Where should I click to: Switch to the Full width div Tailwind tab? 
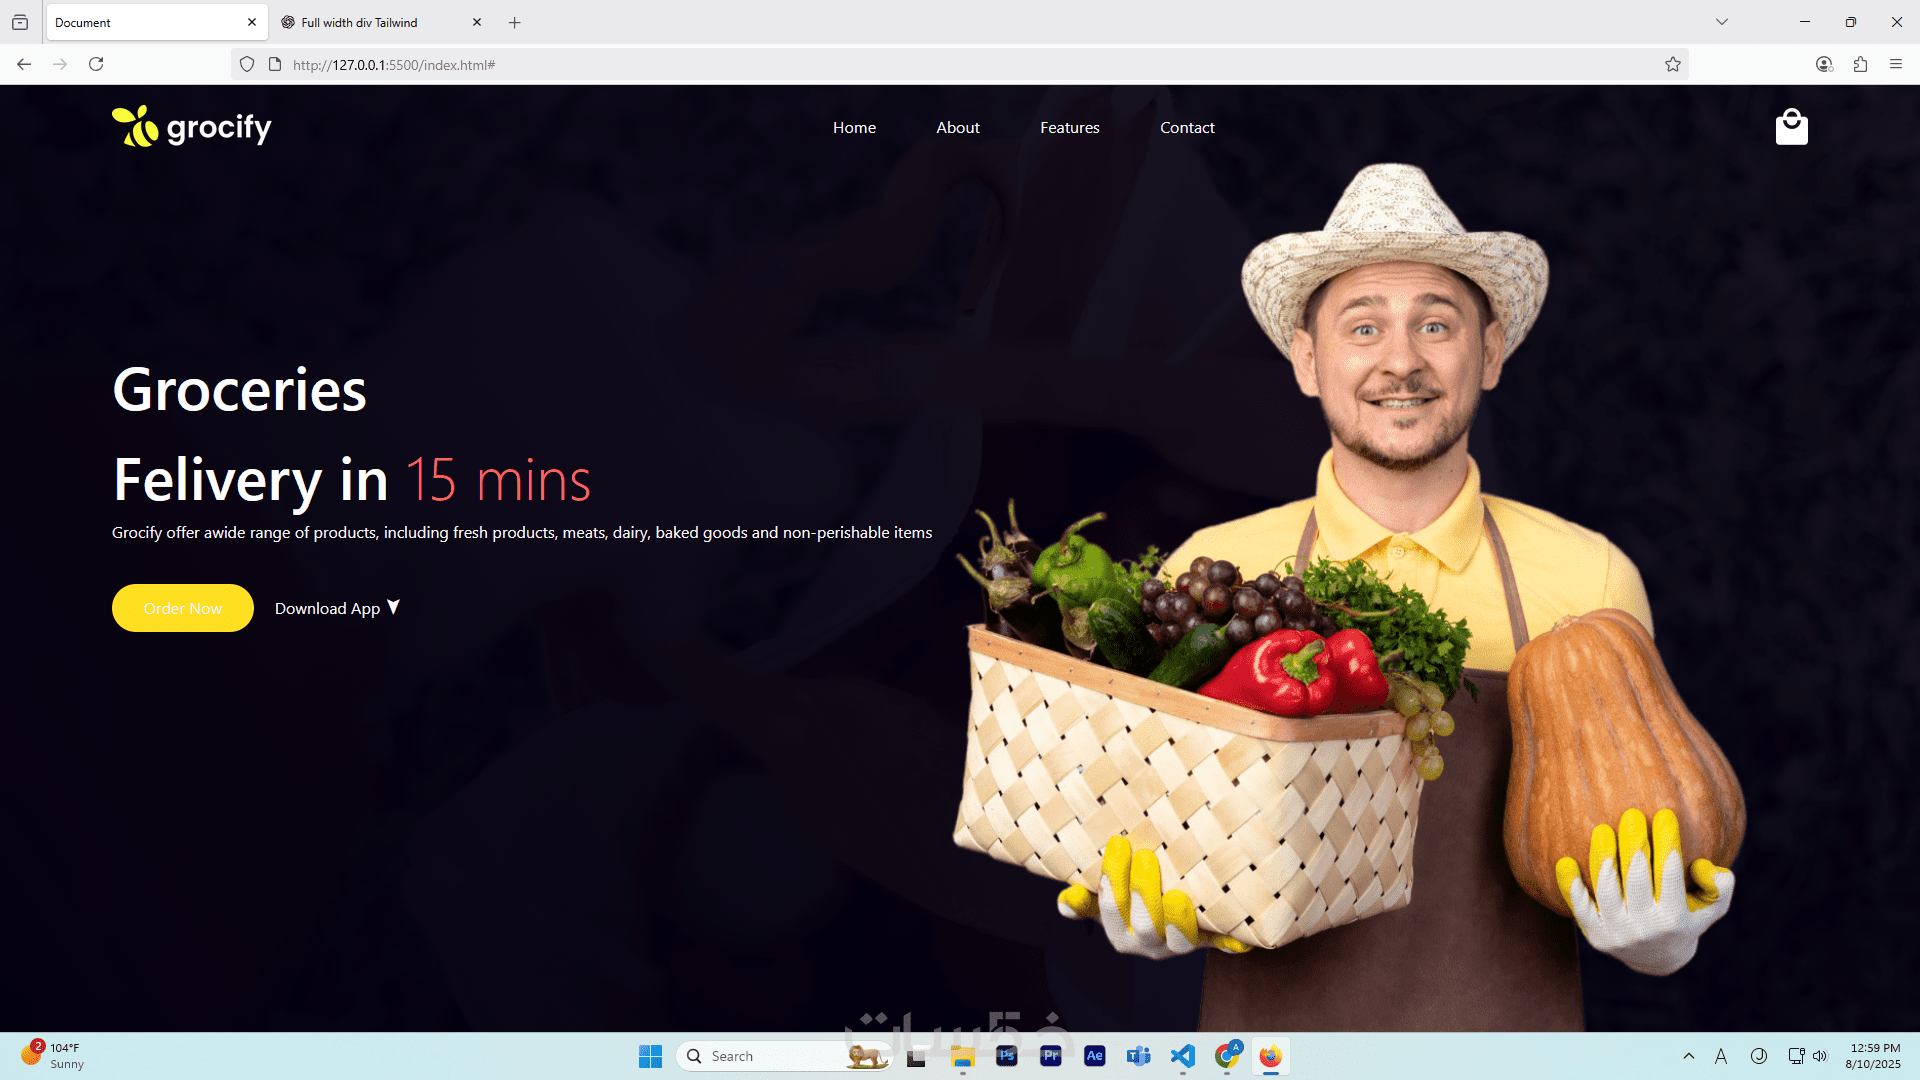coord(360,22)
